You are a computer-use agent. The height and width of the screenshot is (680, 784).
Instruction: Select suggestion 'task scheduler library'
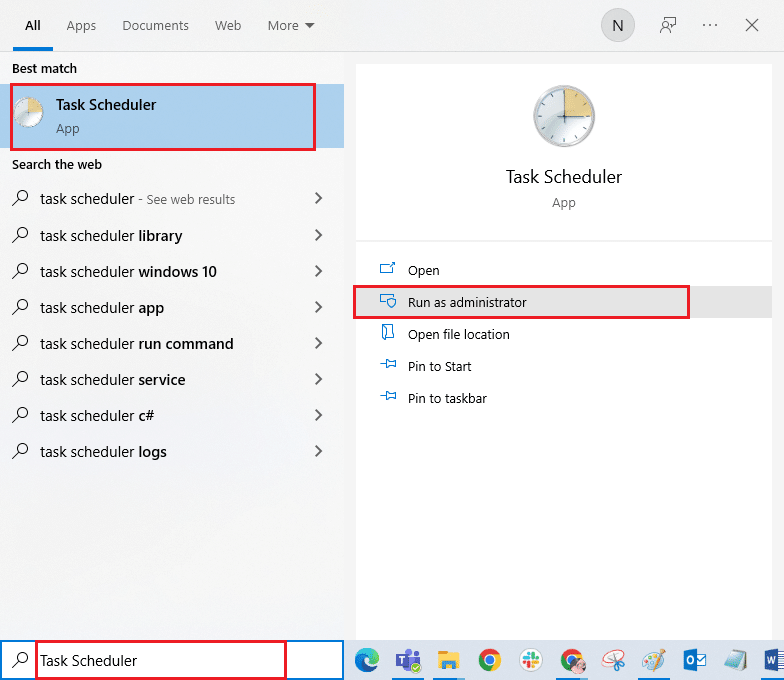click(x=172, y=235)
